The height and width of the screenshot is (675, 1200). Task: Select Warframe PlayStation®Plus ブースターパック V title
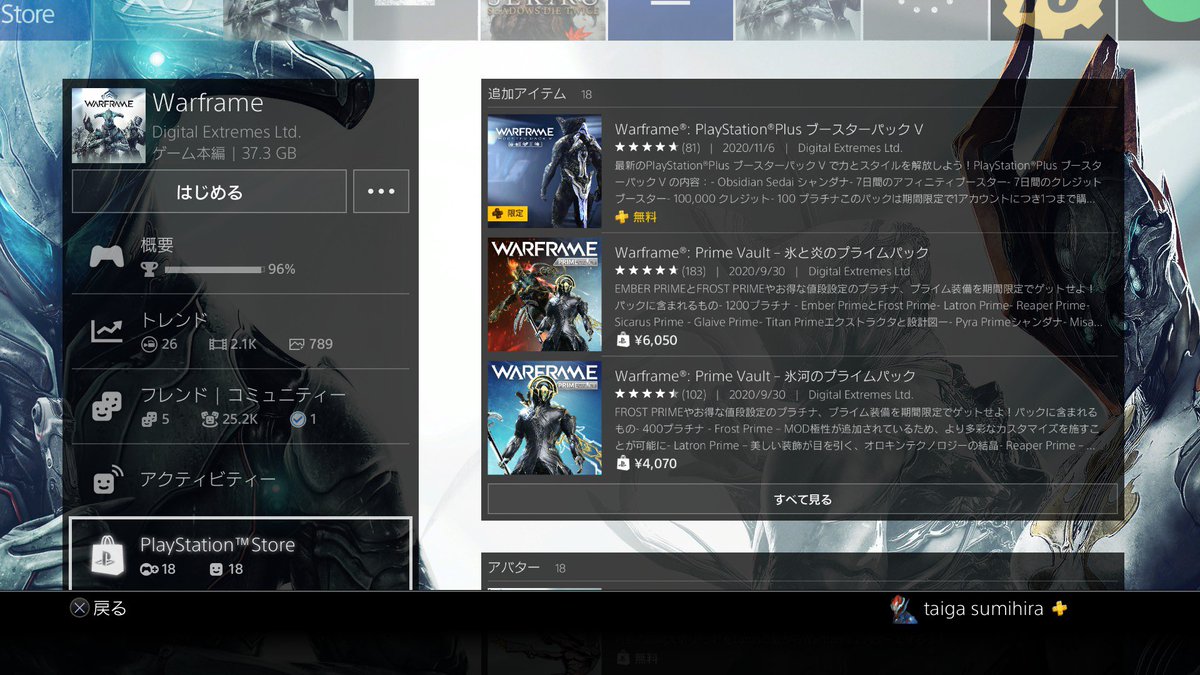coord(769,129)
